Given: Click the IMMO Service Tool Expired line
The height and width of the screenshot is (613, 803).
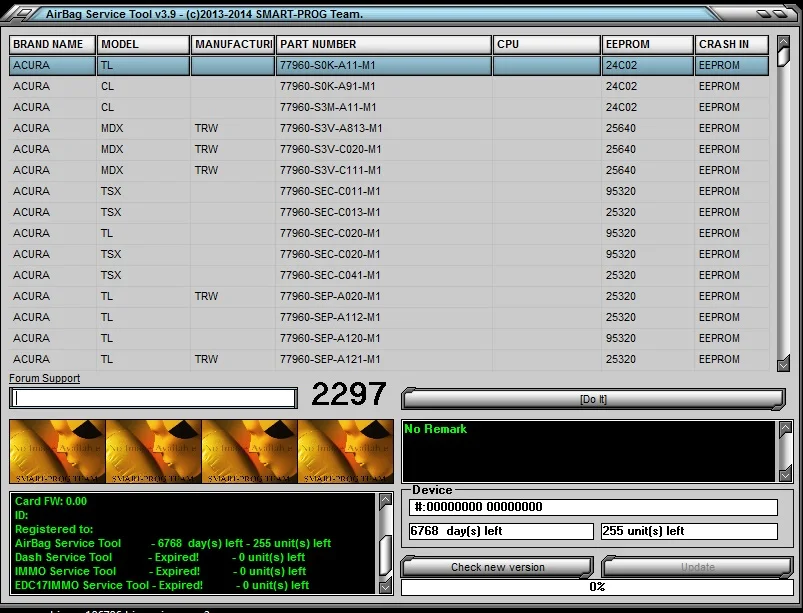Looking at the screenshot, I should [160, 571].
